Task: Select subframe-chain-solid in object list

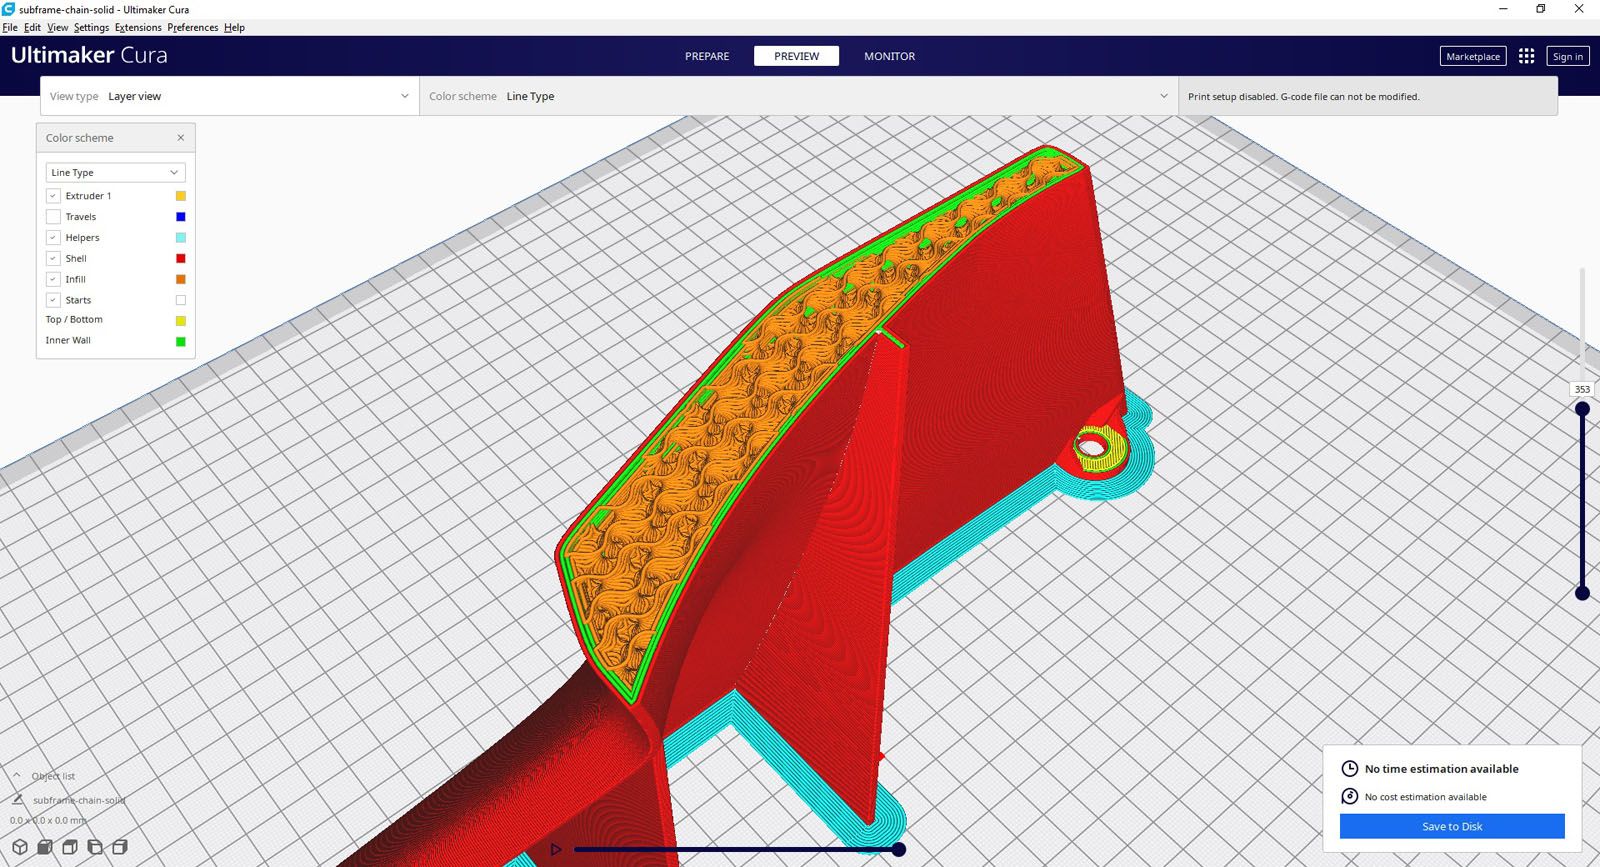Action: click(79, 800)
